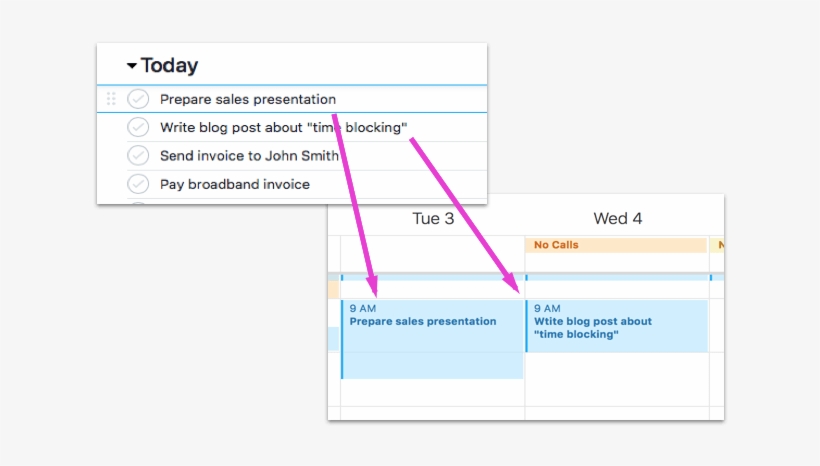Viewport: 820px width, 466px height.
Task: Select the Wtite blog post calendar event
Action: pos(617,326)
